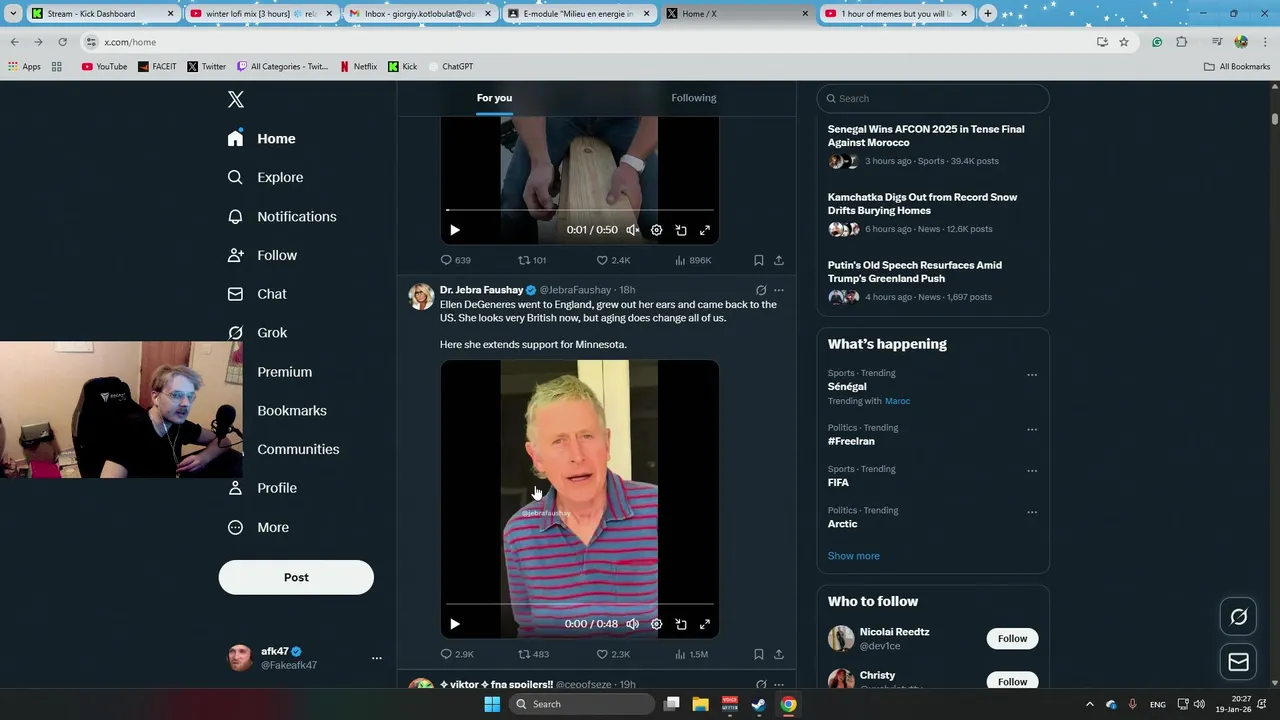Unmute the 0:48 video

[632, 624]
